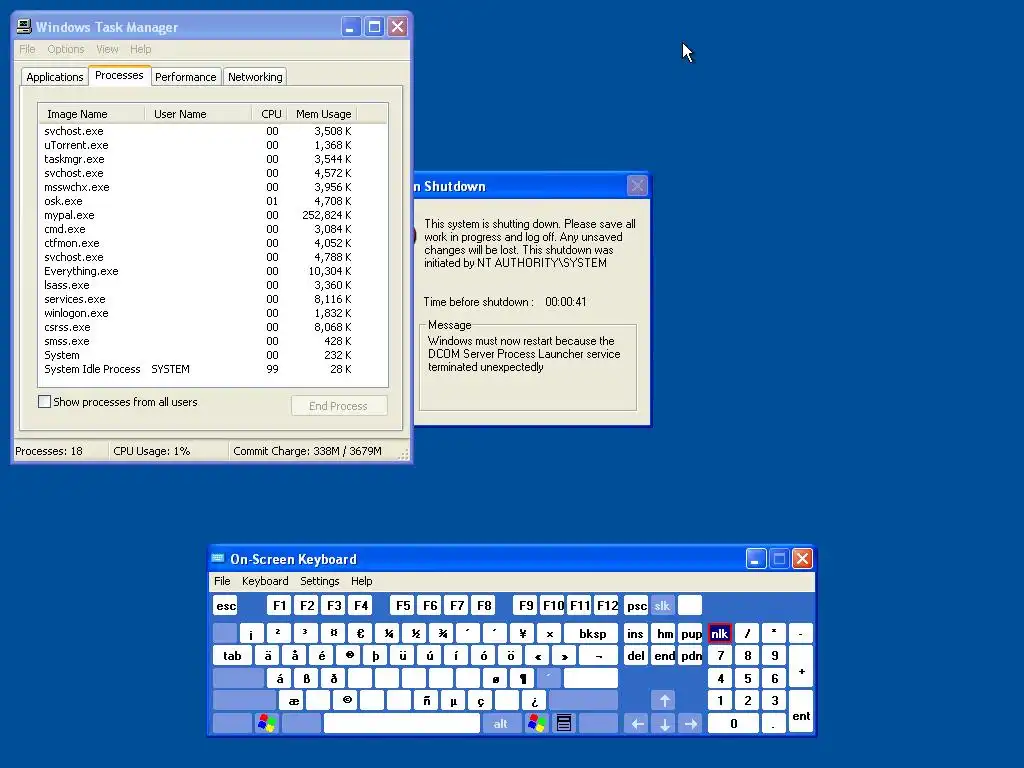Click the up arrow key on the keyboard
The height and width of the screenshot is (768, 1024).
(664, 701)
